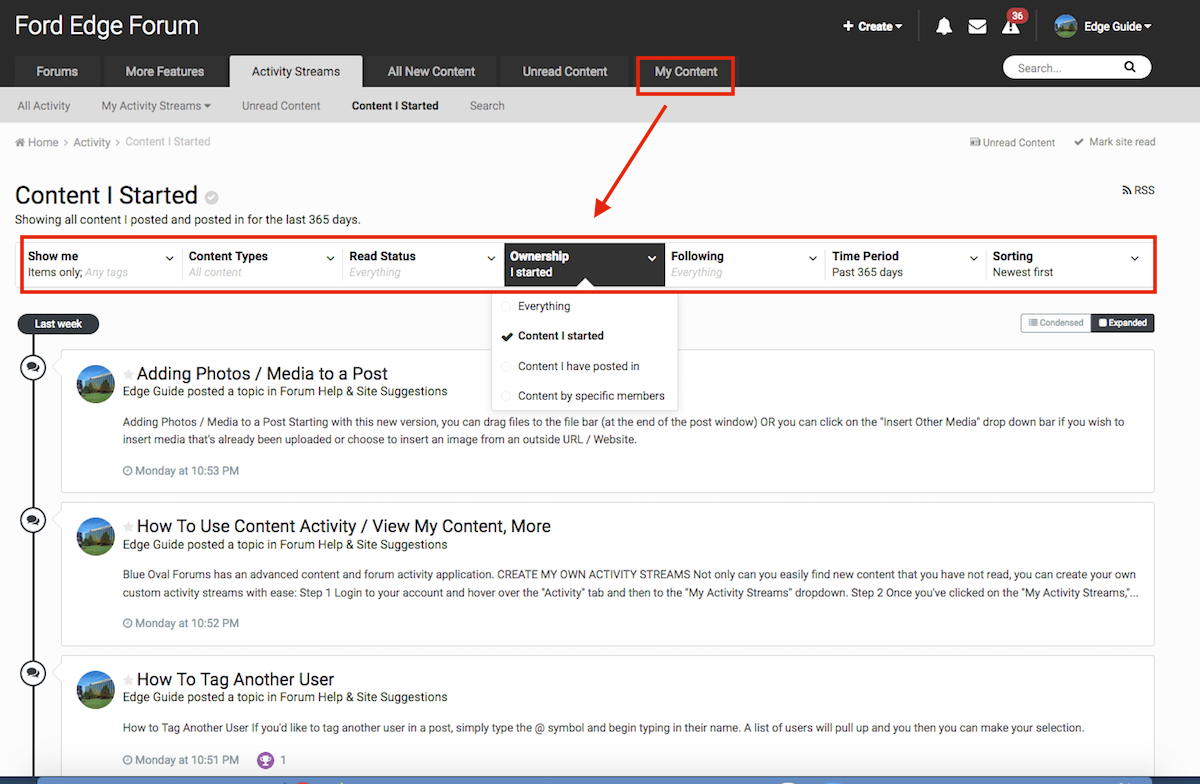Open How To Use Content Activity topic

coord(344,526)
